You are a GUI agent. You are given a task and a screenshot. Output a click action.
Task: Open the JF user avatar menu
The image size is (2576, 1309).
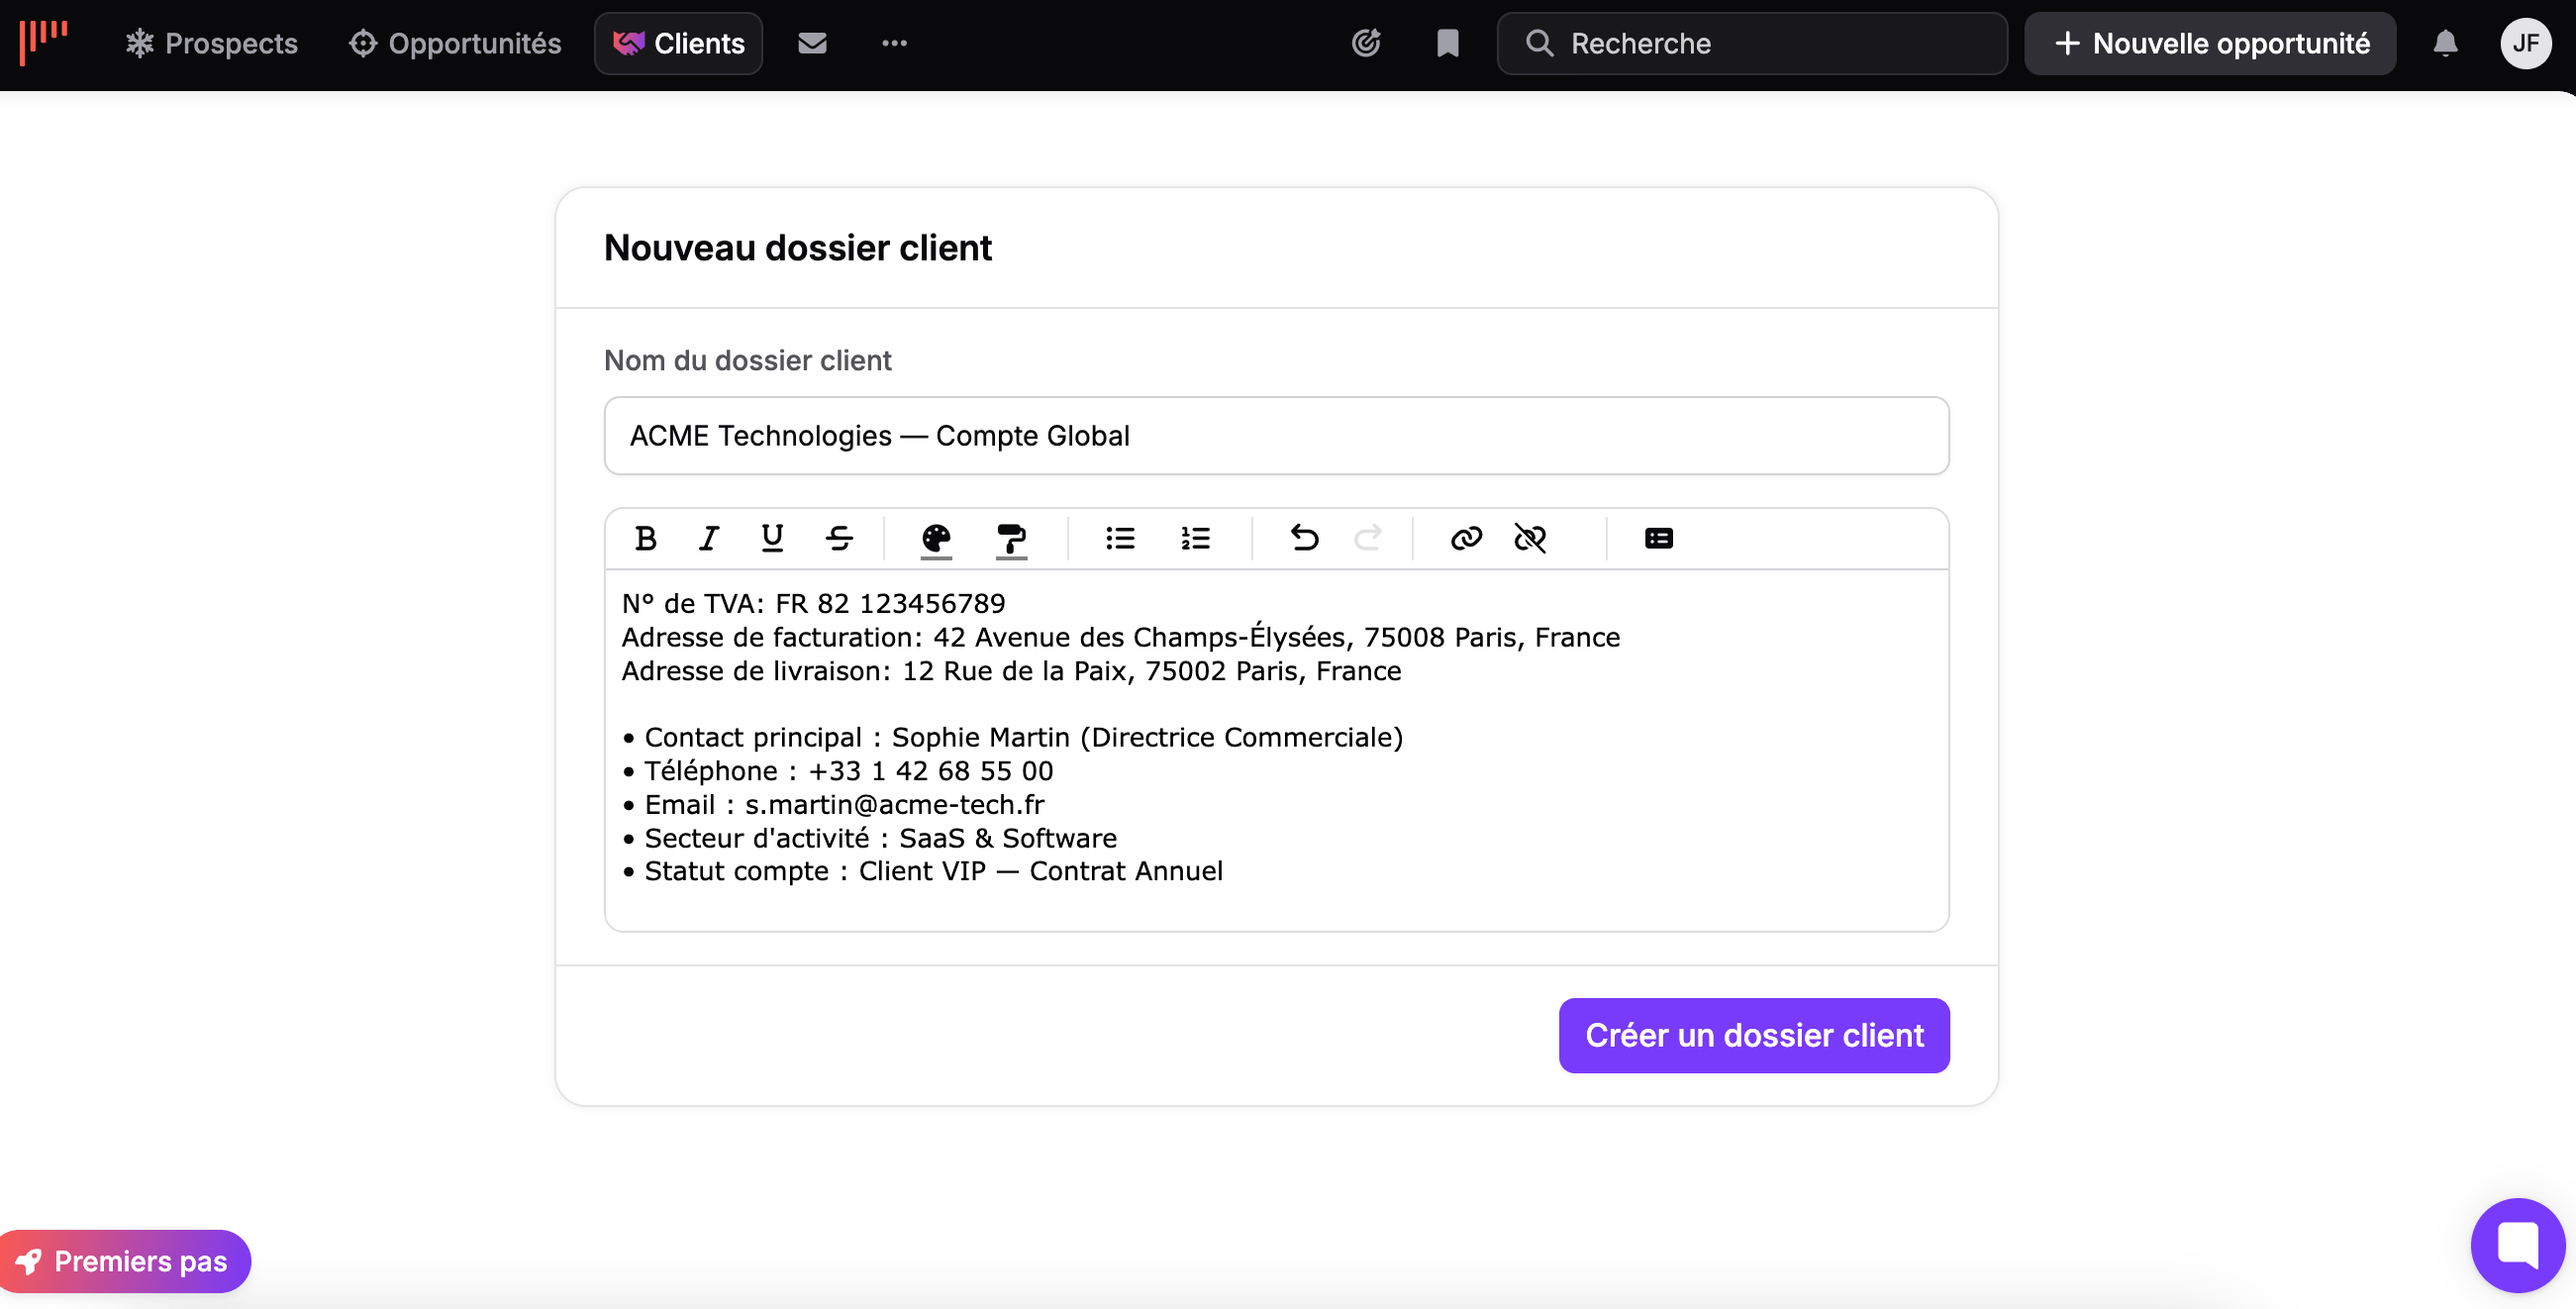point(2526,43)
